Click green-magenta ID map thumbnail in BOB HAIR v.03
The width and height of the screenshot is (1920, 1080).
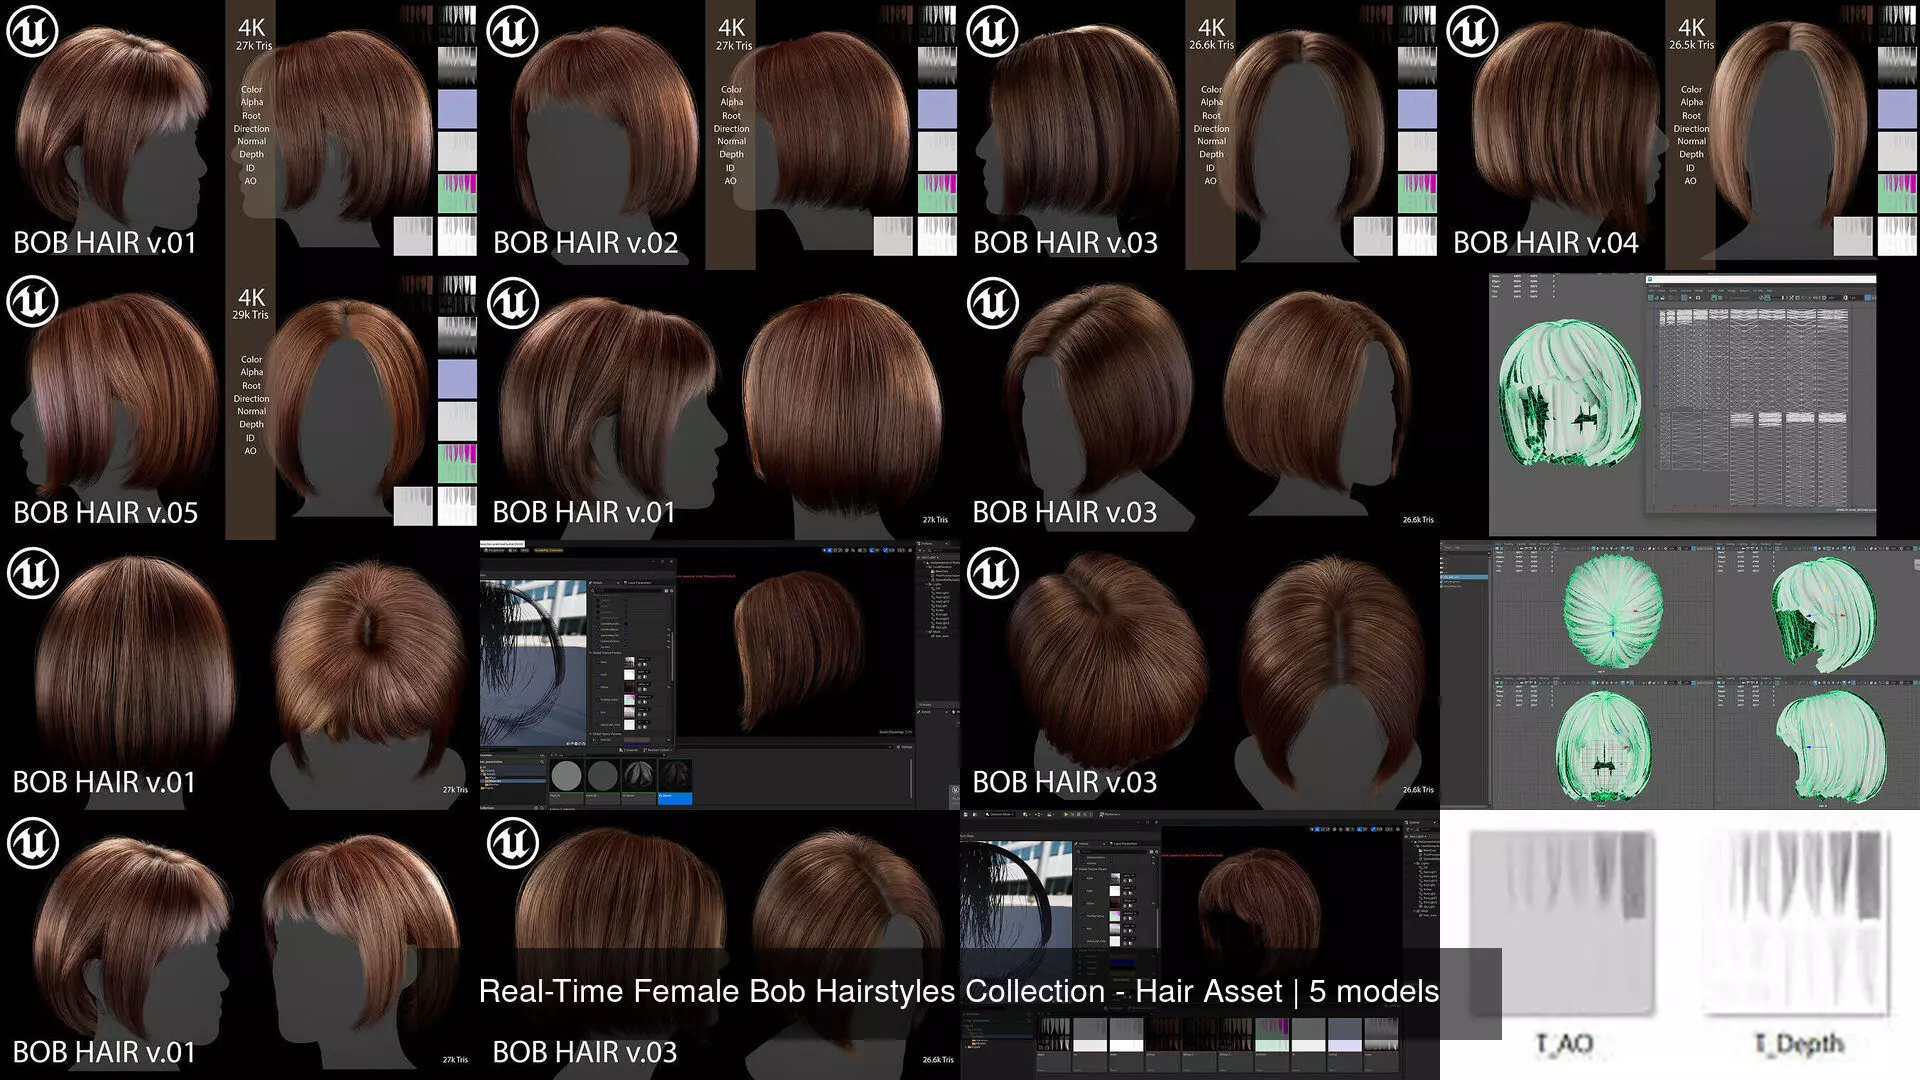pos(1417,193)
